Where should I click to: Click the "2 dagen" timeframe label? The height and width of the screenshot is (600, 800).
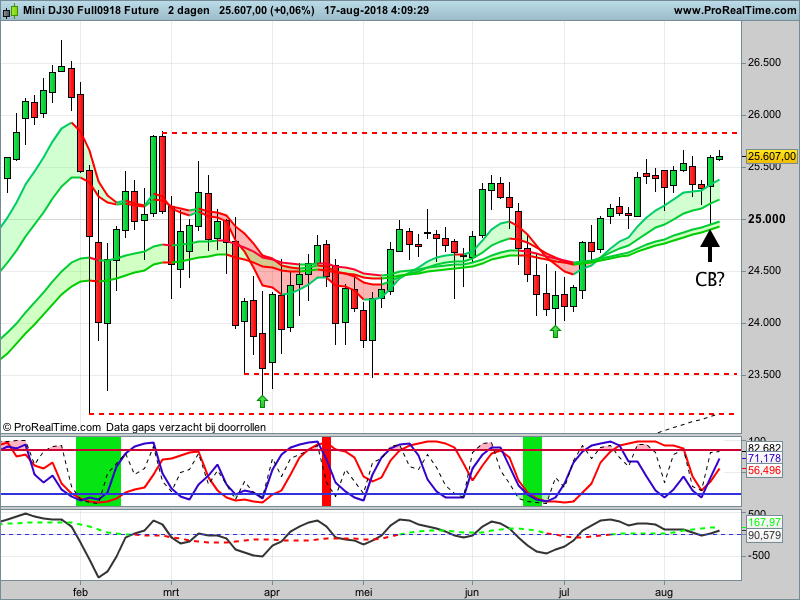[189, 10]
